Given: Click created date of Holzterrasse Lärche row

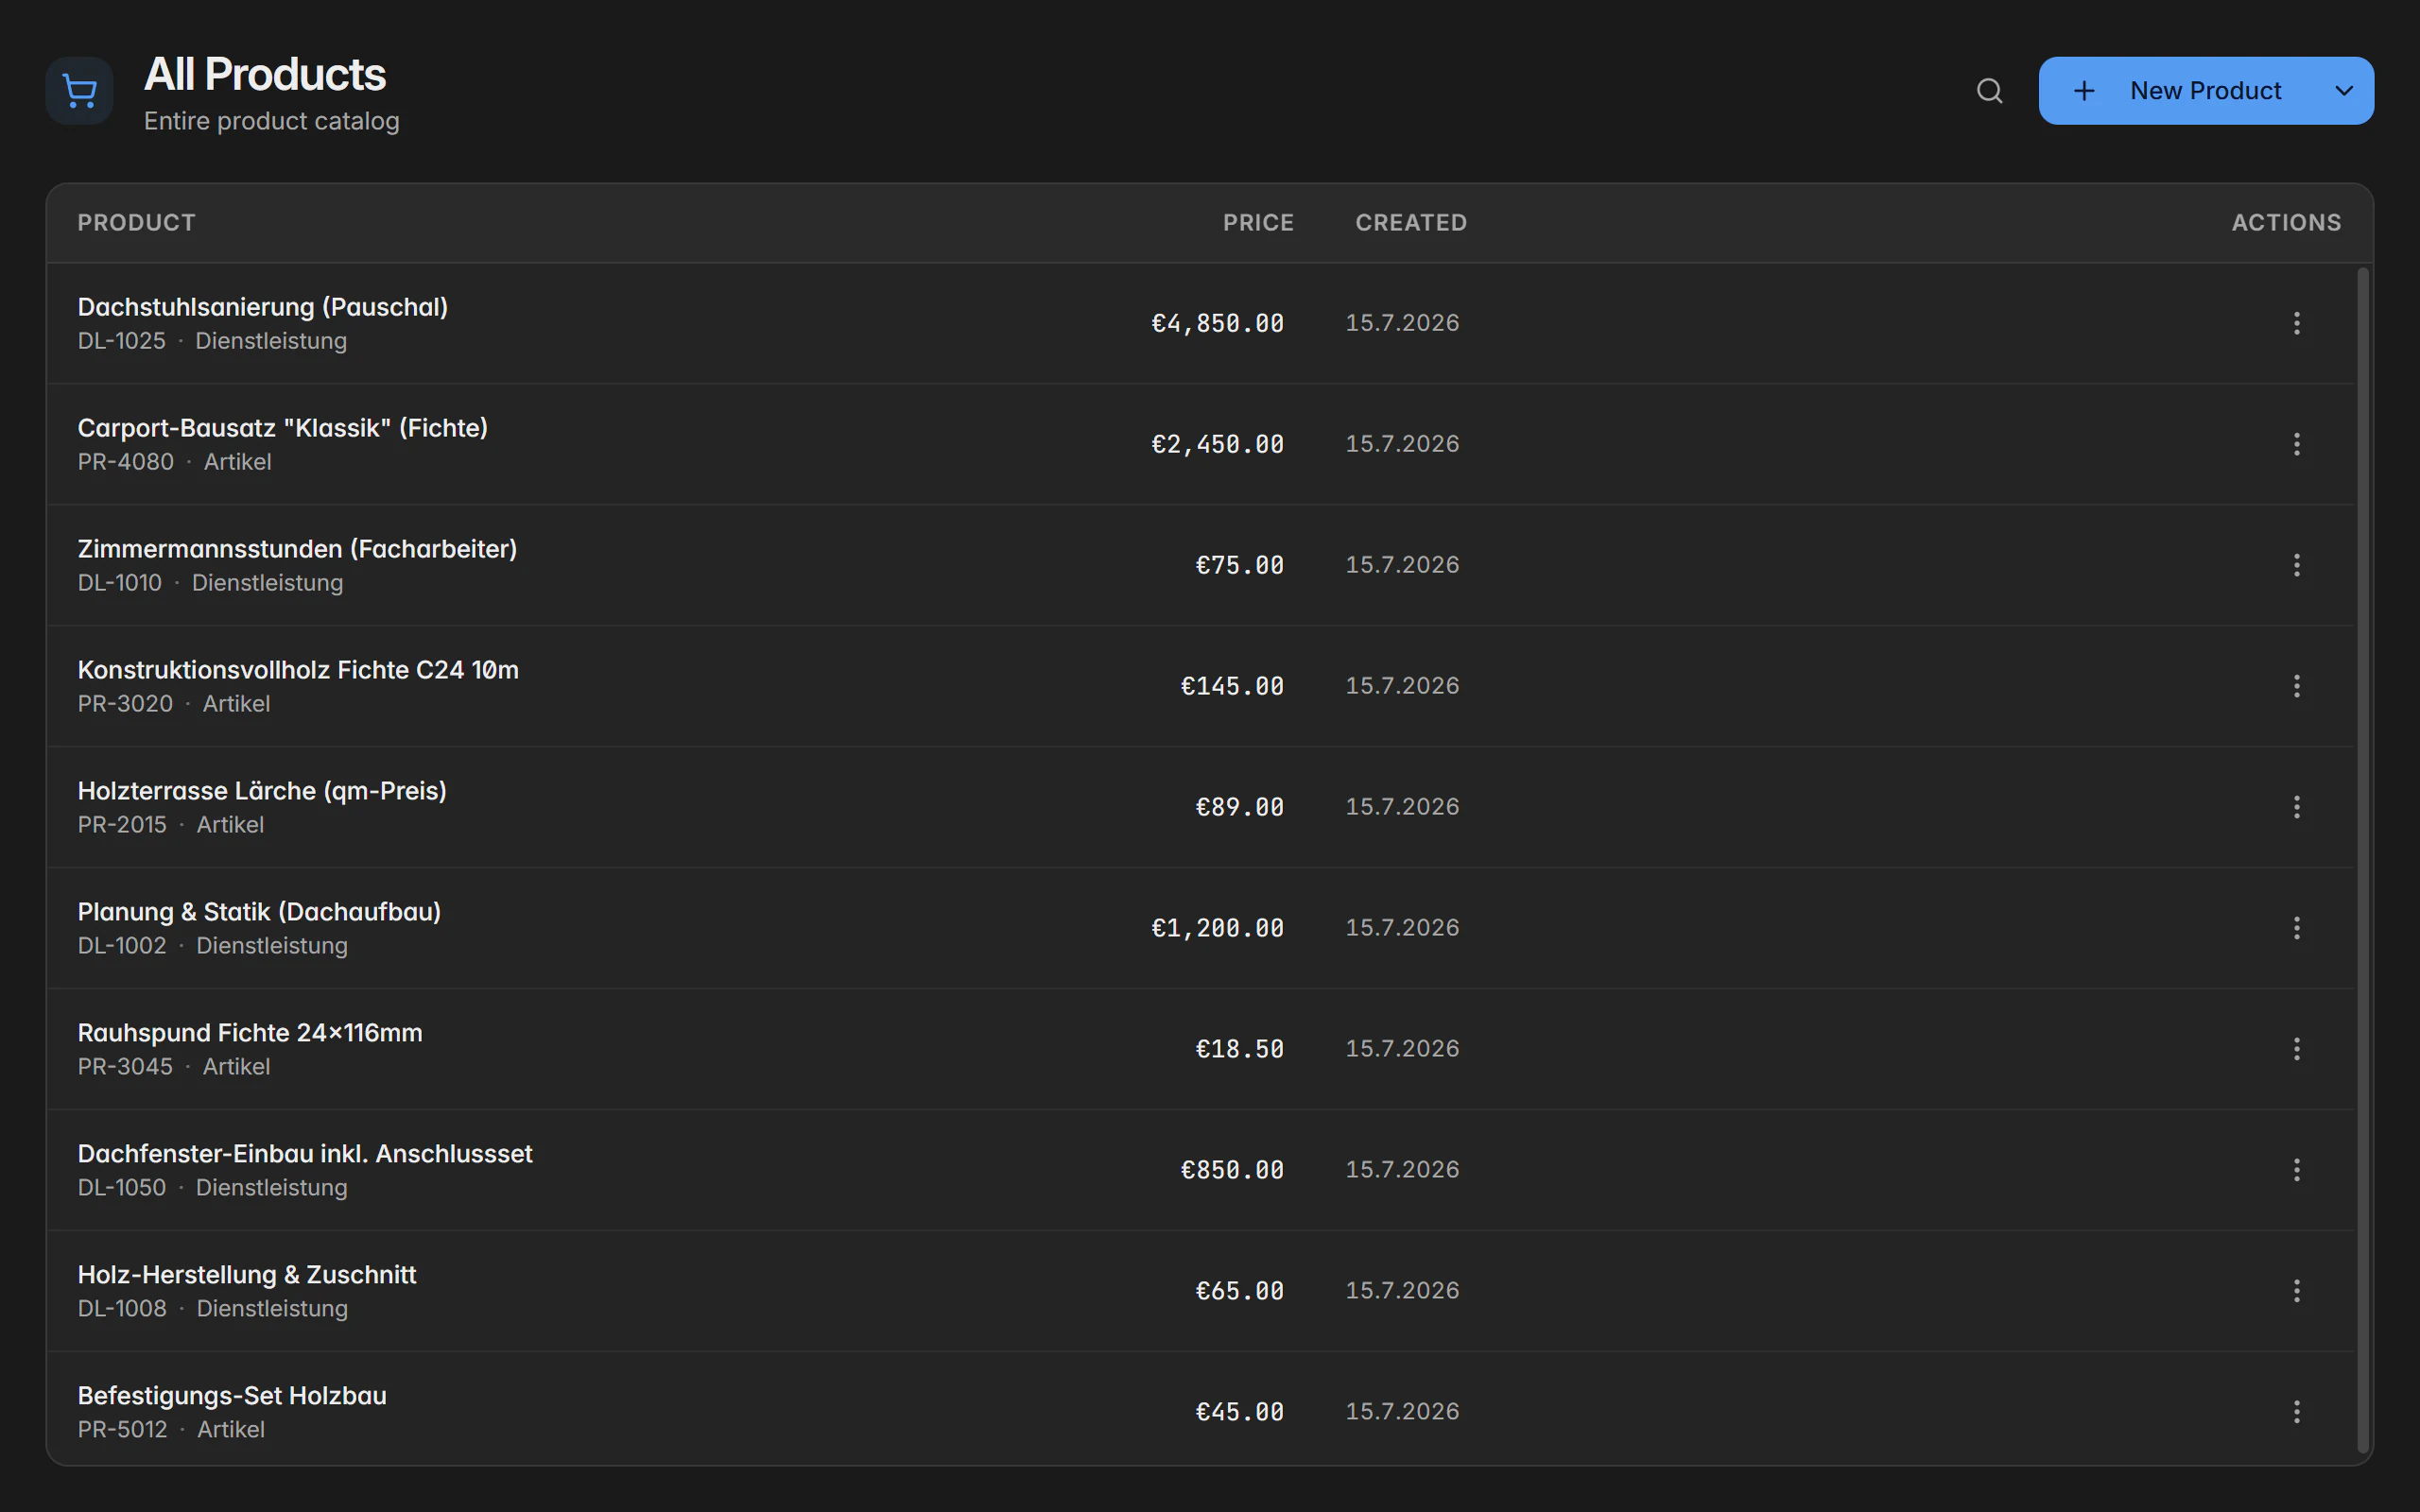Looking at the screenshot, I should coord(1402,807).
